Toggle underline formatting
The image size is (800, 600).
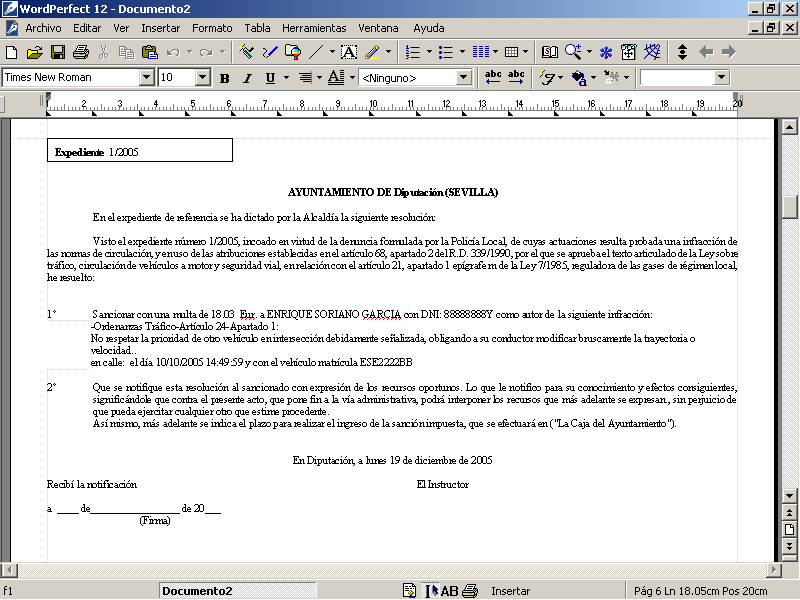click(269, 77)
